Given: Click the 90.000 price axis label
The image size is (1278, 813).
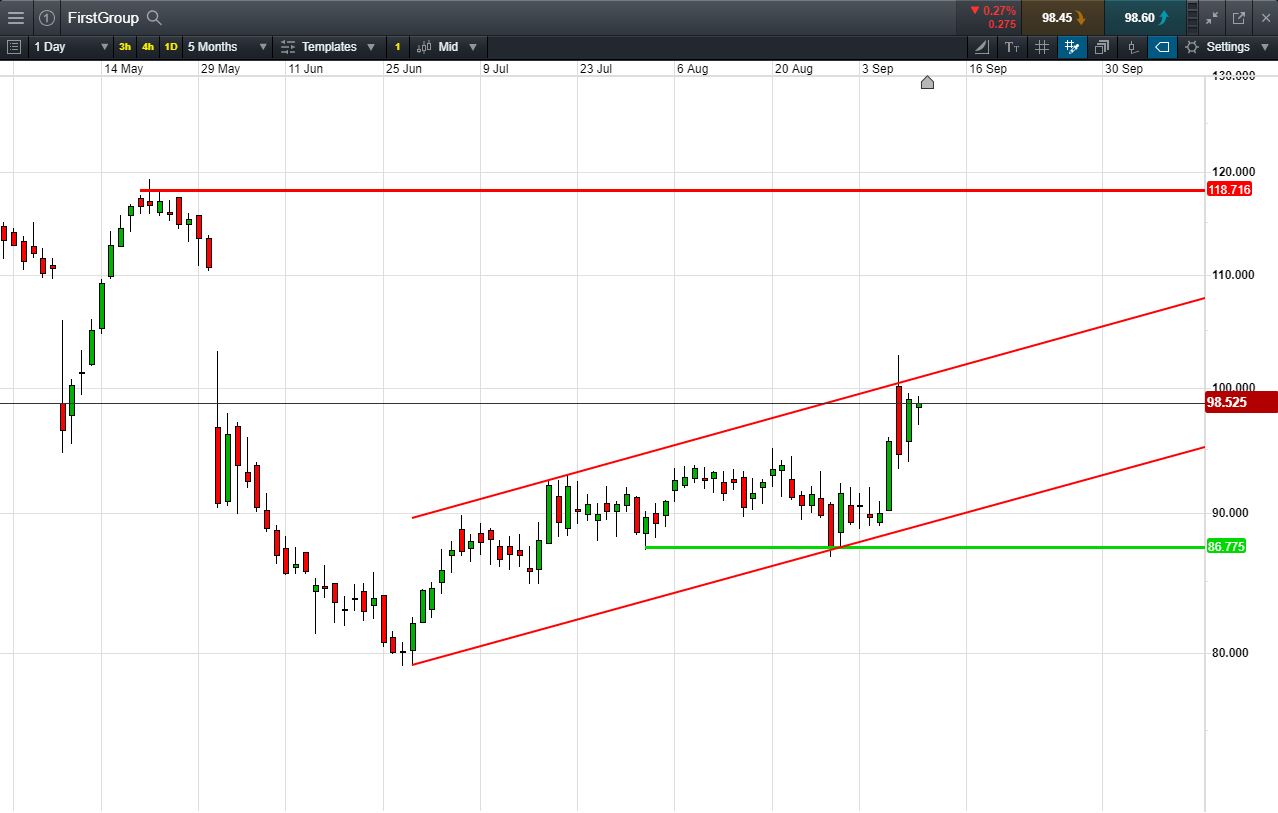Looking at the screenshot, I should click(x=1230, y=513).
